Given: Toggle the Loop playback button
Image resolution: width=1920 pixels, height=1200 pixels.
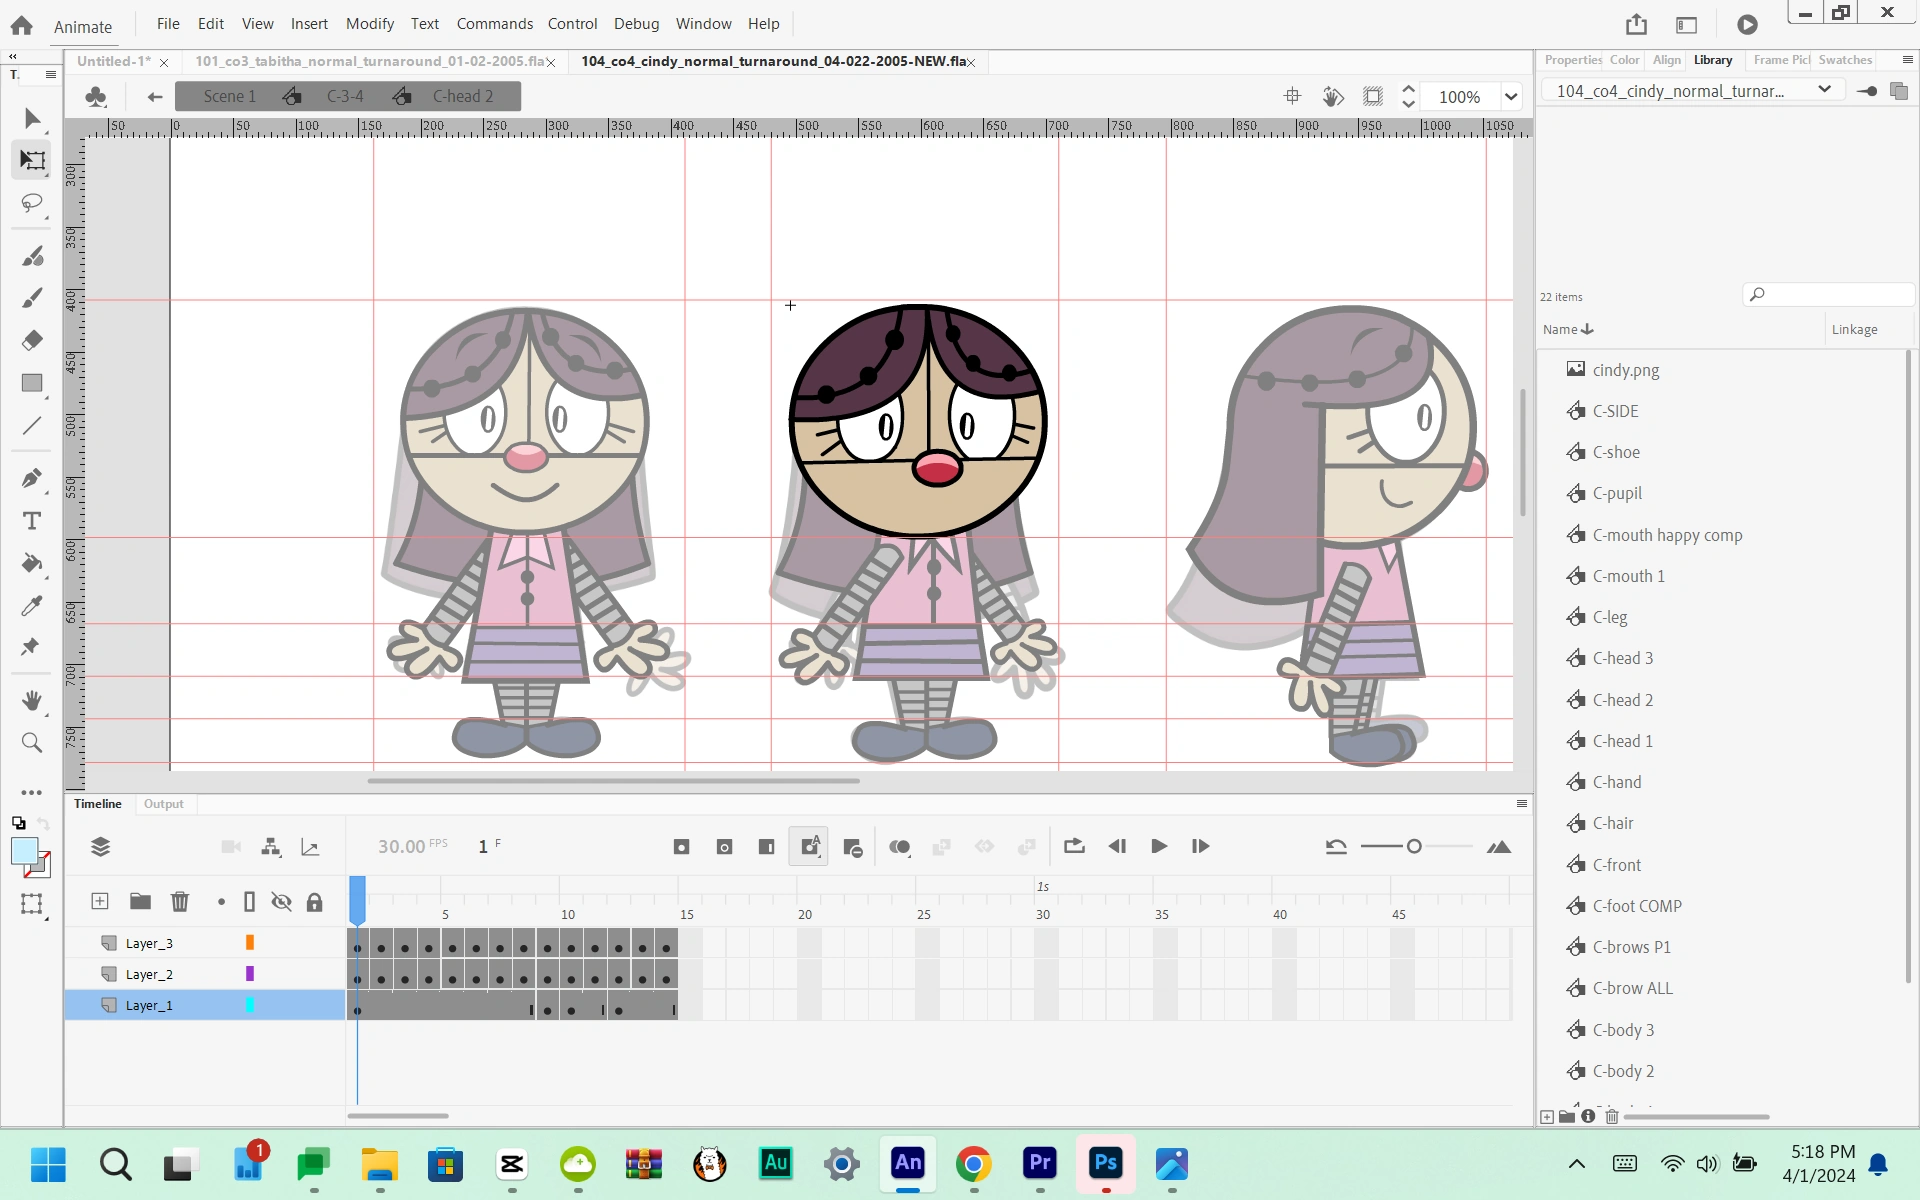Looking at the screenshot, I should [x=1074, y=846].
